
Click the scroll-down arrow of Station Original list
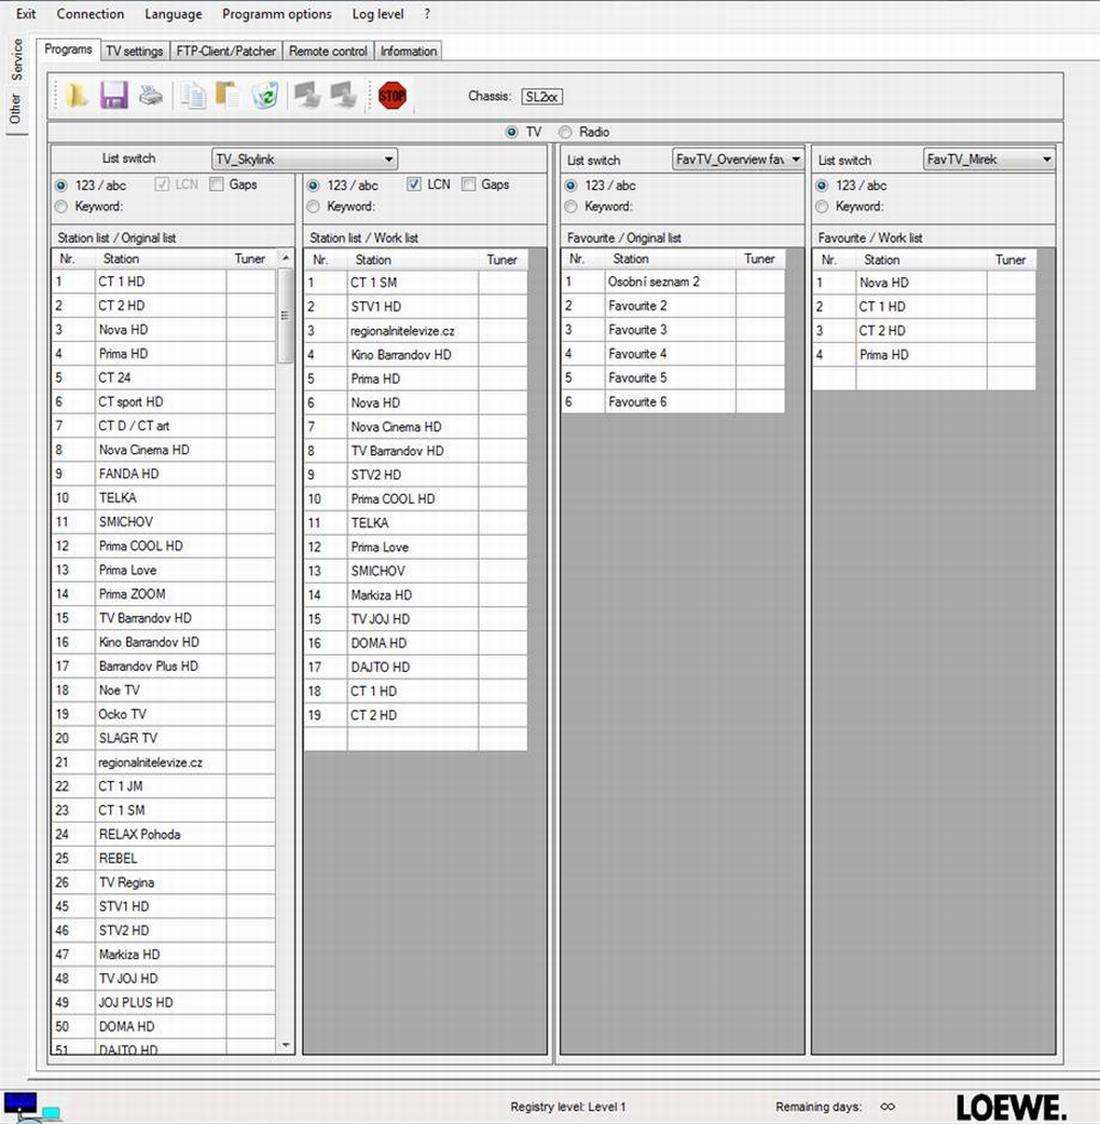pos(286,1045)
